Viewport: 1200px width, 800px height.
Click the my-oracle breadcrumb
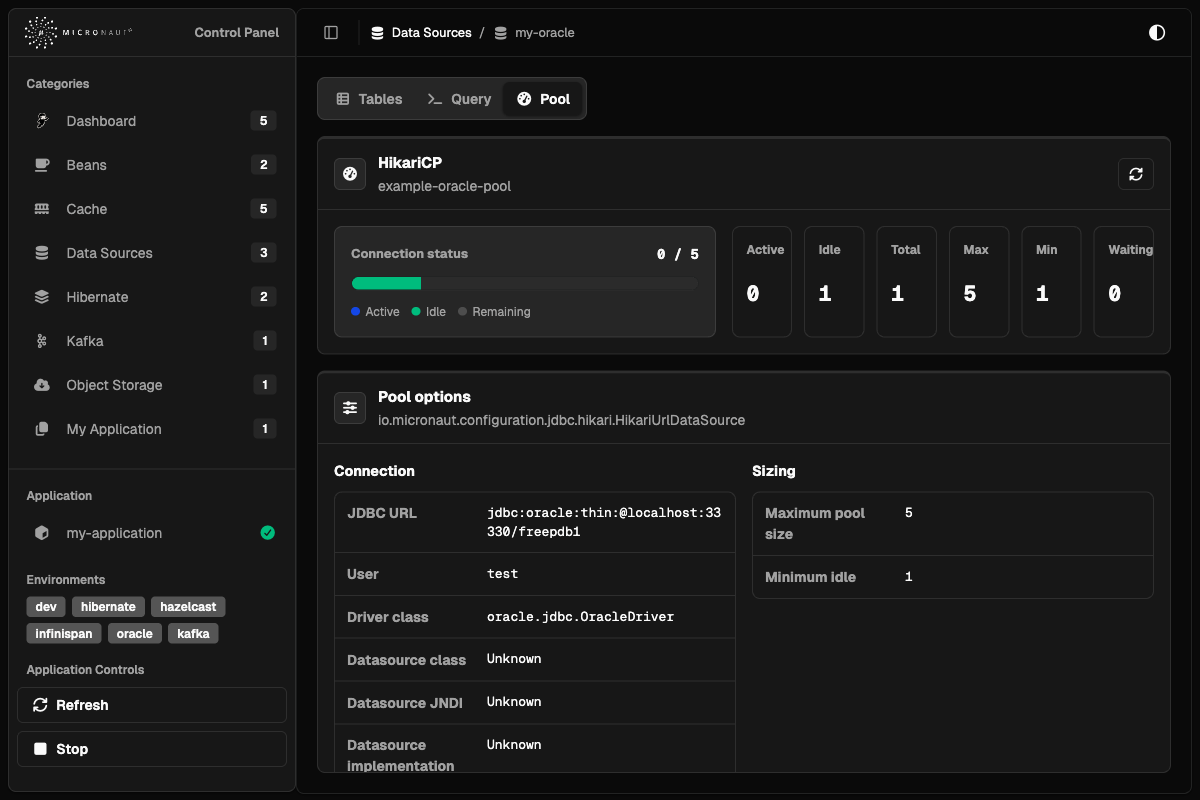545,33
